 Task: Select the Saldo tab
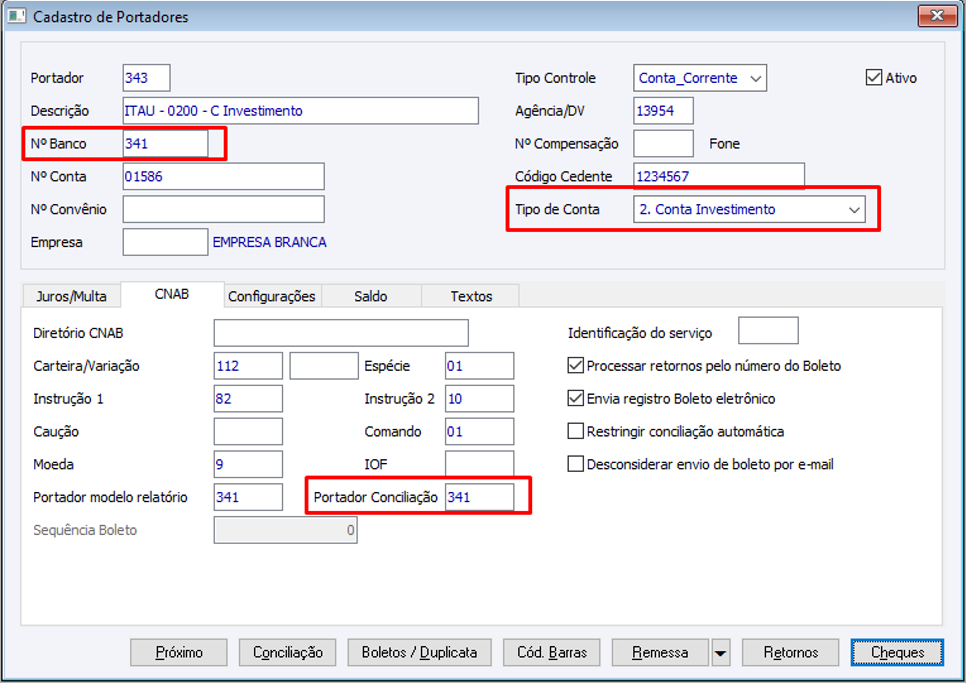[x=370, y=296]
